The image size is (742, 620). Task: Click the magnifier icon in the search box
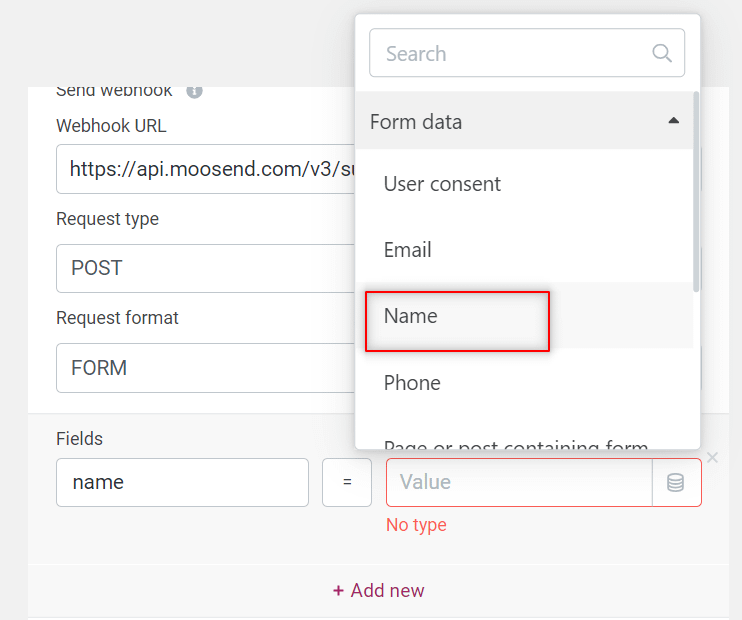(662, 53)
